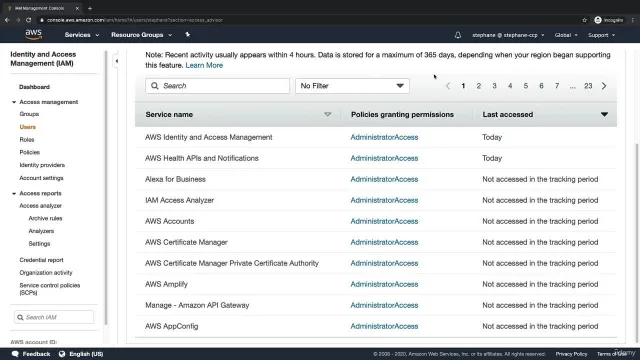The height and width of the screenshot is (360, 640).
Task: Open Access analyzer page
Action: click(40, 206)
